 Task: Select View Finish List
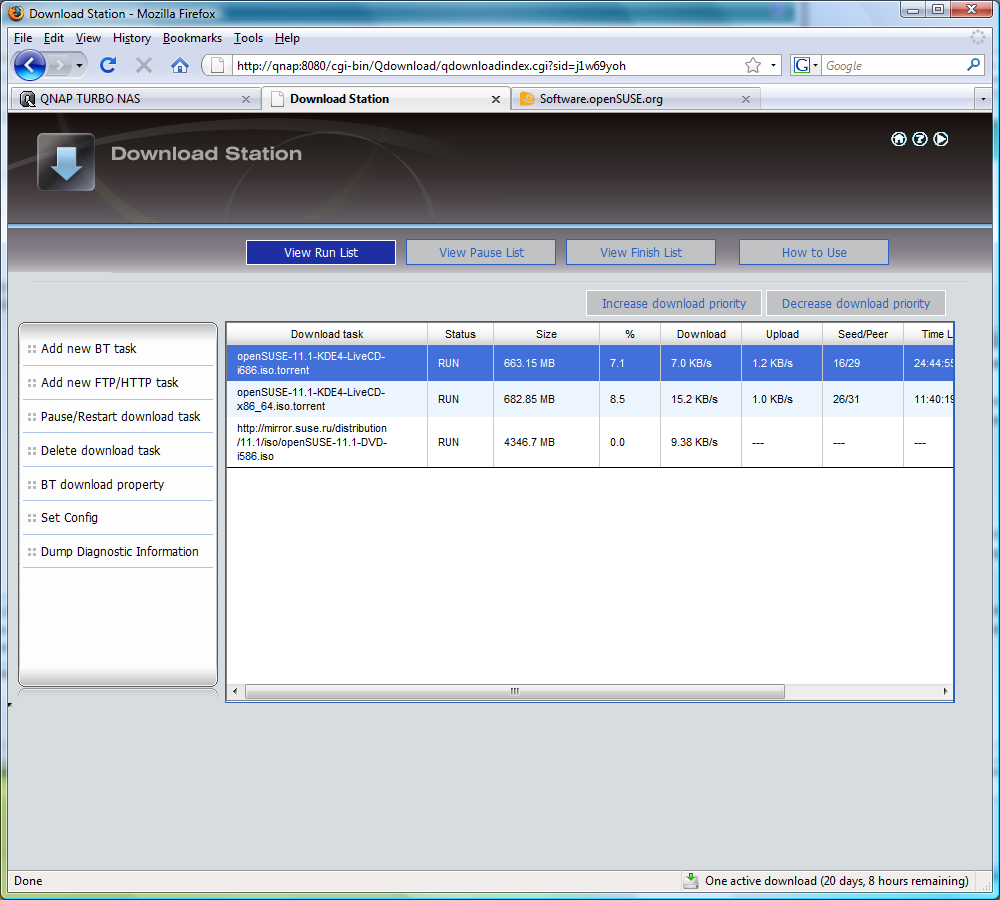coord(641,252)
